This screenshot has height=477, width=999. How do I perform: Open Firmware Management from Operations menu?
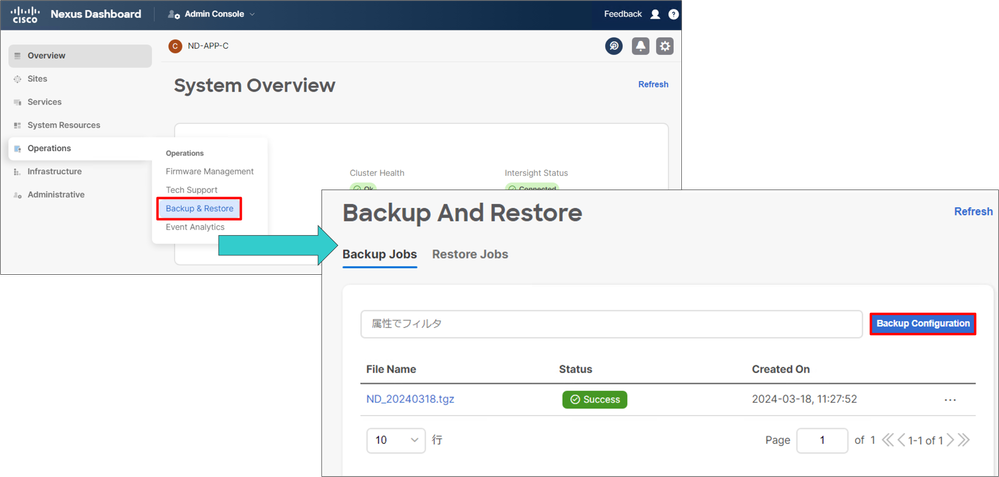point(210,171)
